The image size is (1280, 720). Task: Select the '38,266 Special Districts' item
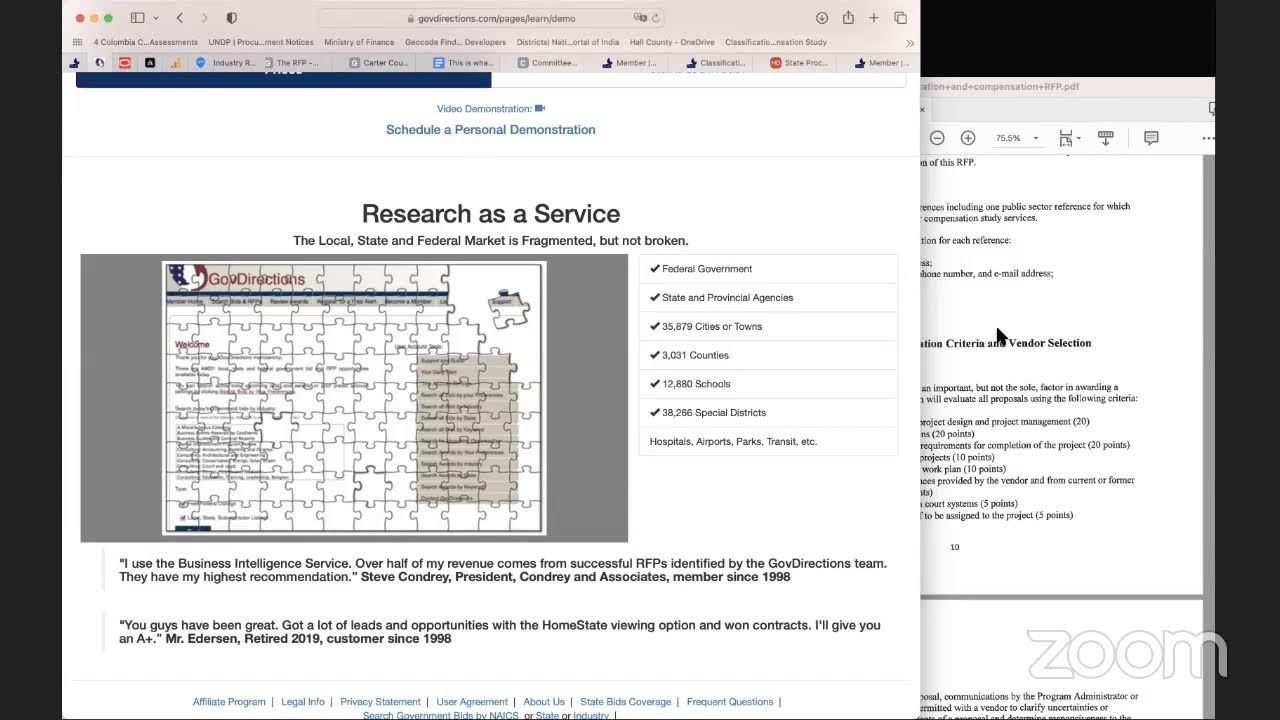click(x=768, y=413)
